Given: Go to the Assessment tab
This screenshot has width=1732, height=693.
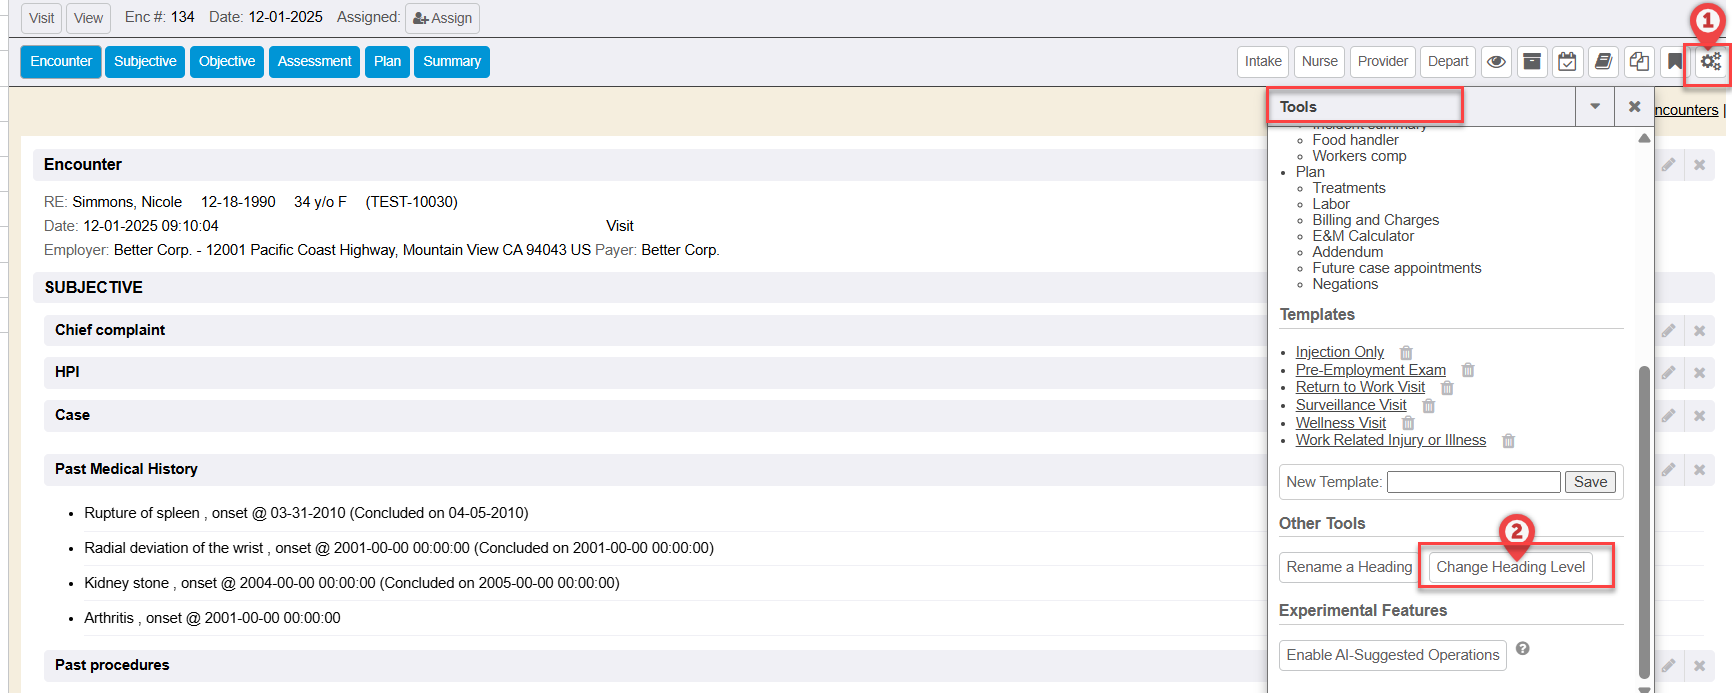Looking at the screenshot, I should (x=314, y=62).
